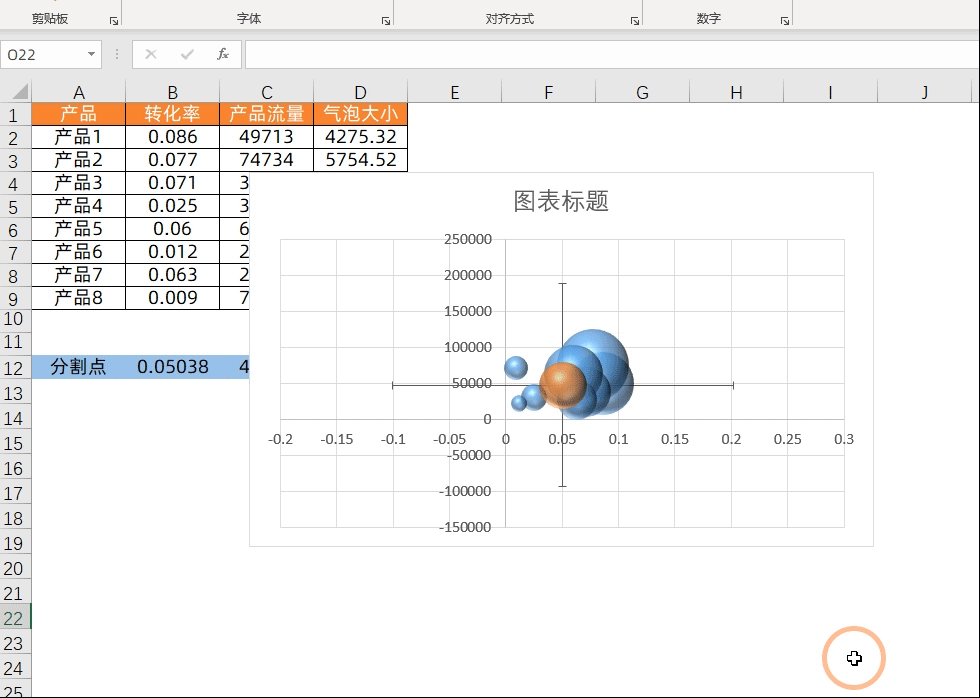Open the 数字 format dialog launcher
Image resolution: width=980 pixels, height=698 pixels.
785,20
